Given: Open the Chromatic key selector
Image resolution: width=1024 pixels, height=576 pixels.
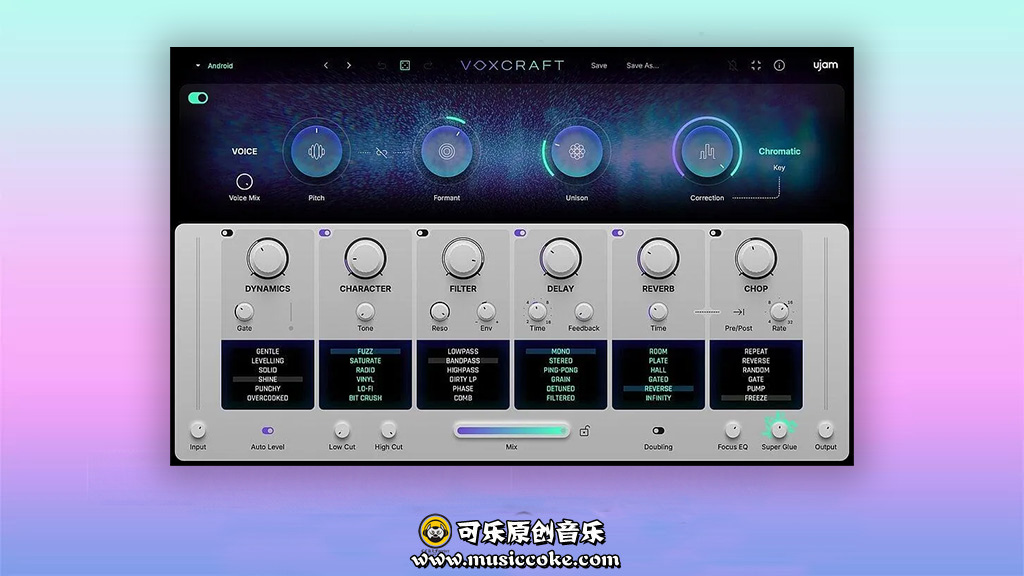Looking at the screenshot, I should 779,152.
